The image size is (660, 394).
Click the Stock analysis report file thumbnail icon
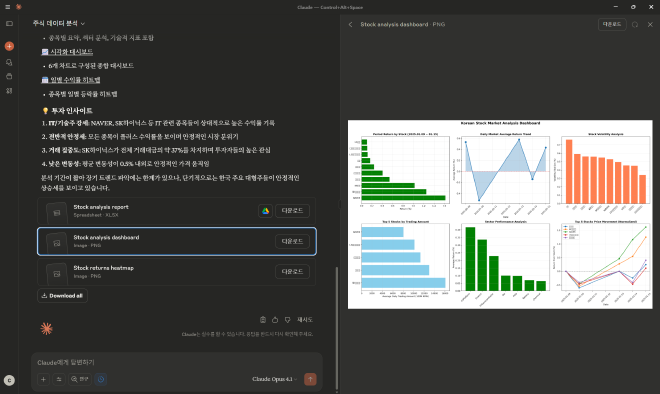tap(56, 213)
